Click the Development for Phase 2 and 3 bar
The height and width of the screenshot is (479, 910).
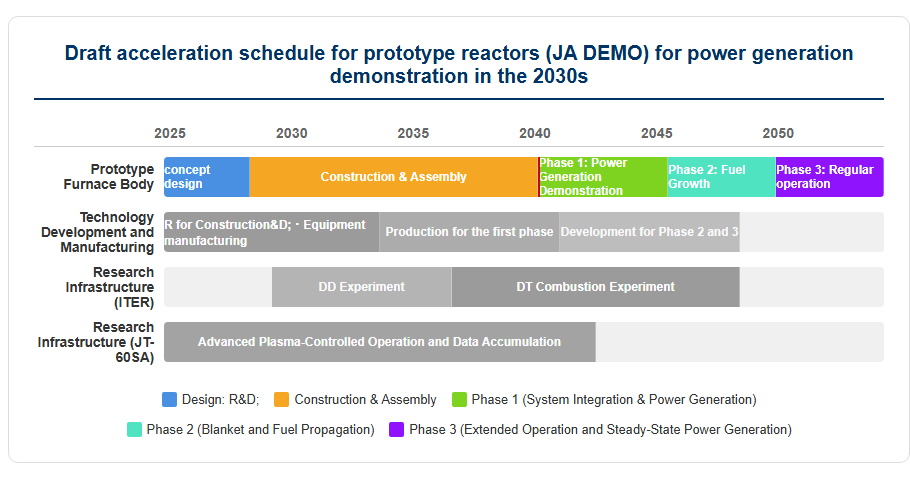649,232
